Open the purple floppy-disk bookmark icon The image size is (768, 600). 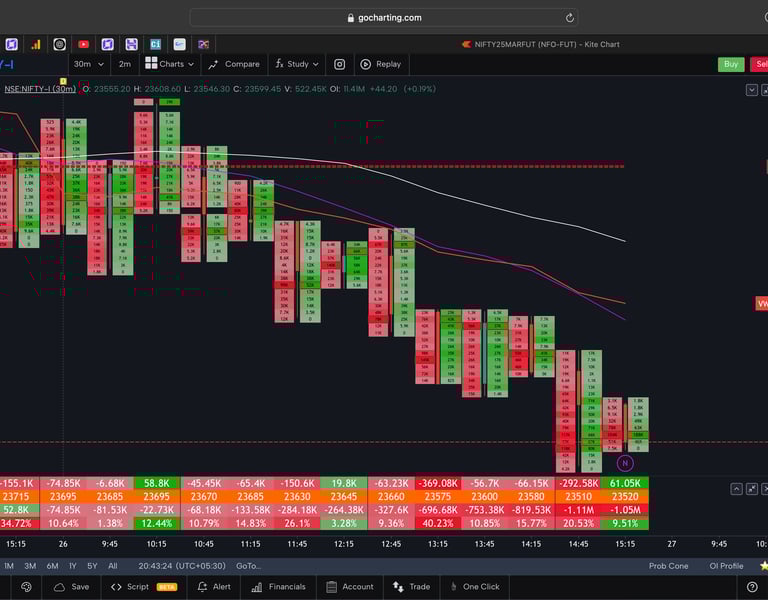(131, 45)
